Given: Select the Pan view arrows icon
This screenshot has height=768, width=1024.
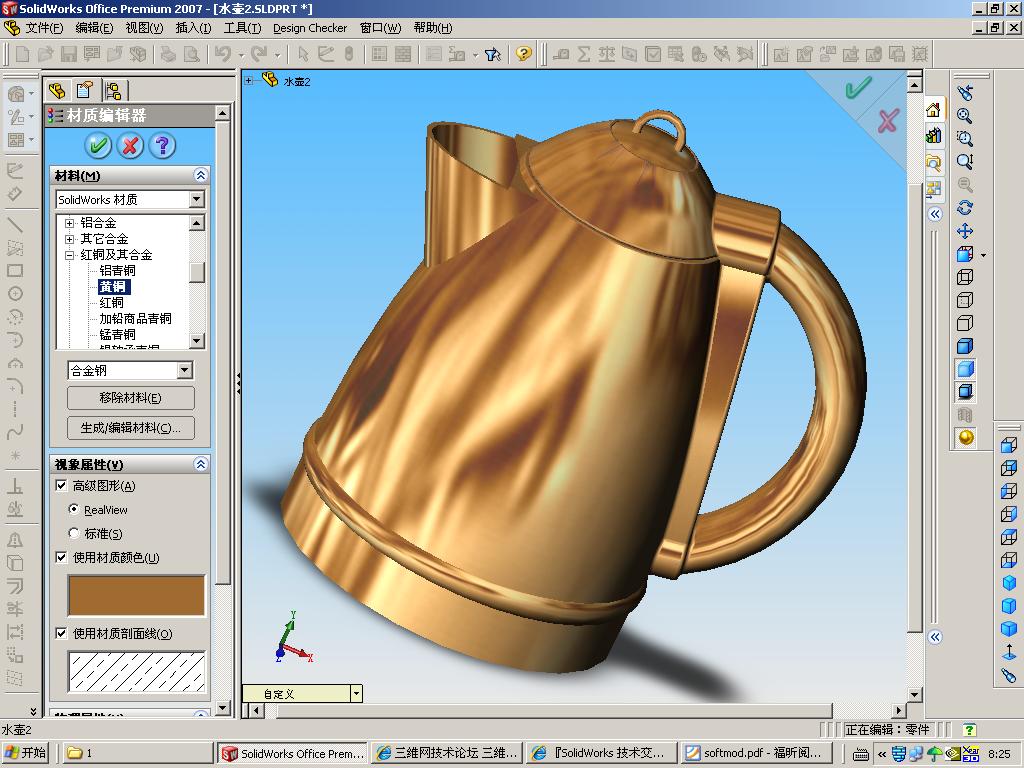Looking at the screenshot, I should click(965, 231).
